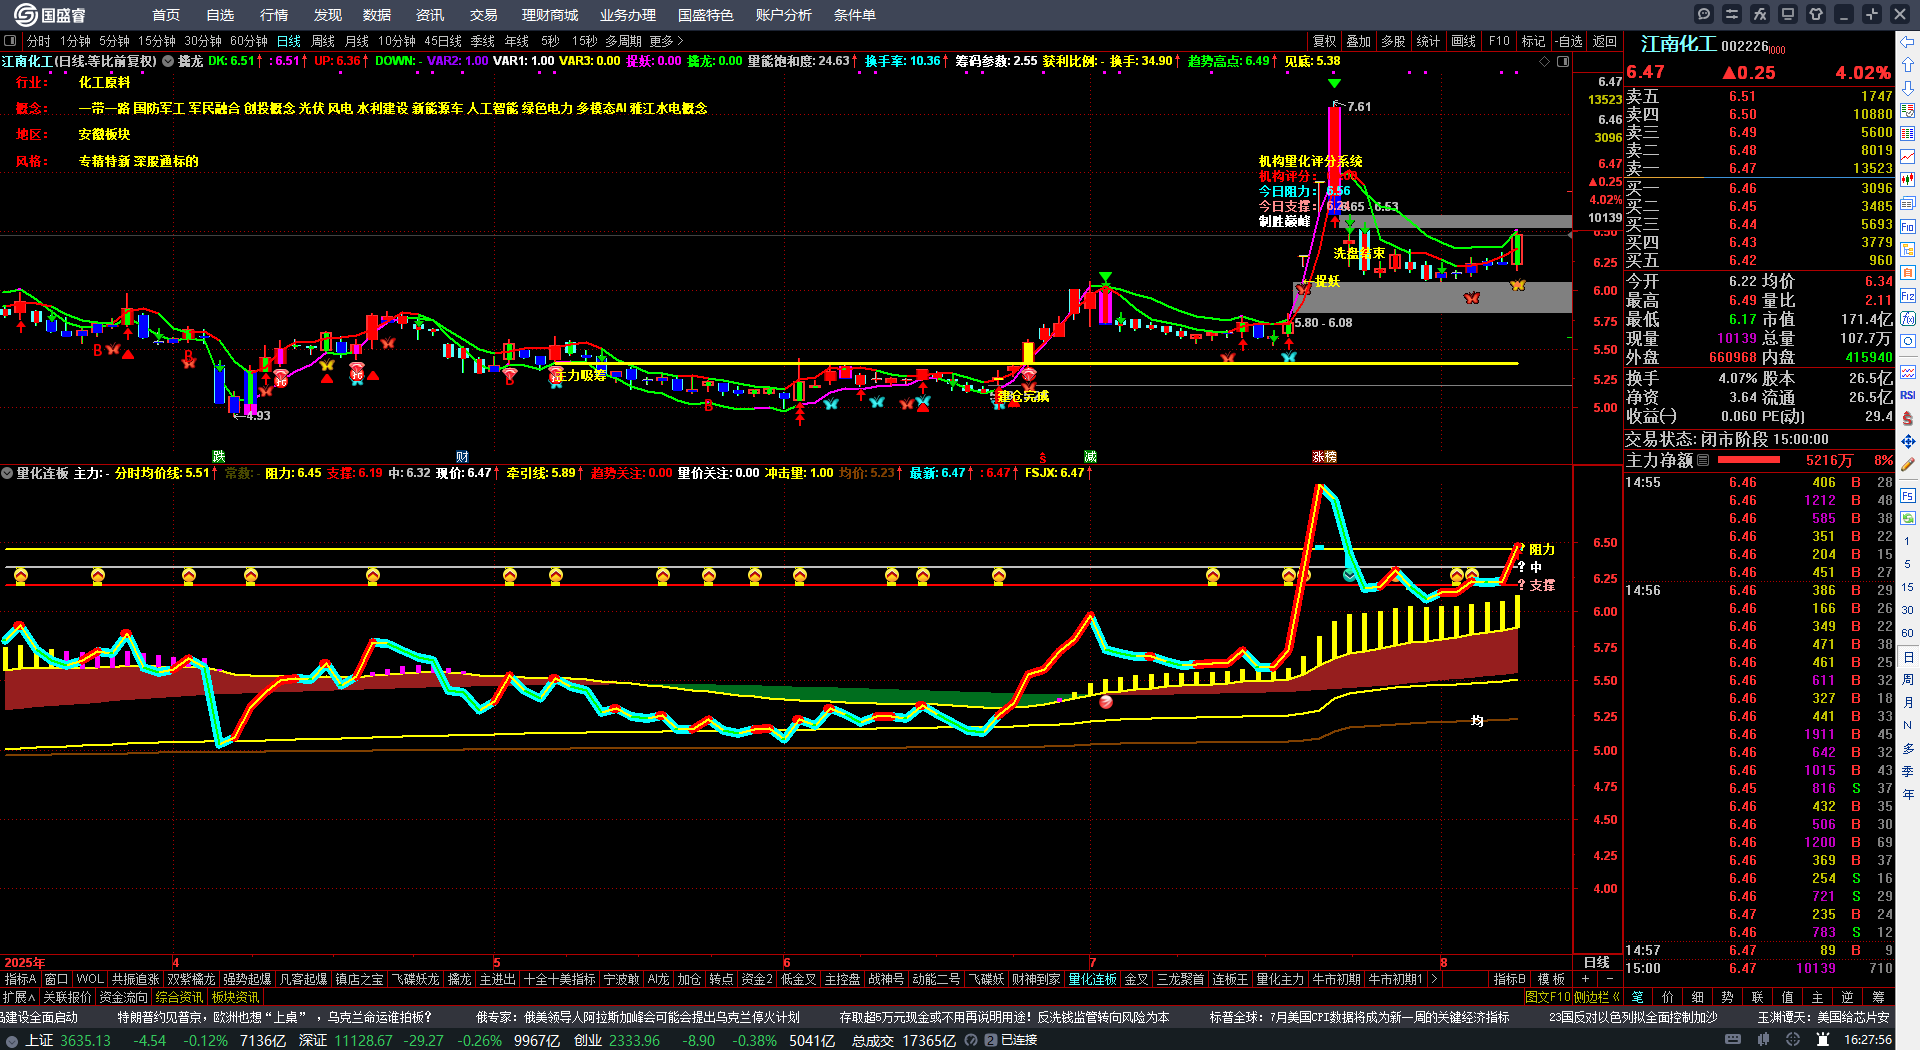Expand the 更多 periods dropdown
The width and height of the screenshot is (1920, 1050).
click(666, 41)
